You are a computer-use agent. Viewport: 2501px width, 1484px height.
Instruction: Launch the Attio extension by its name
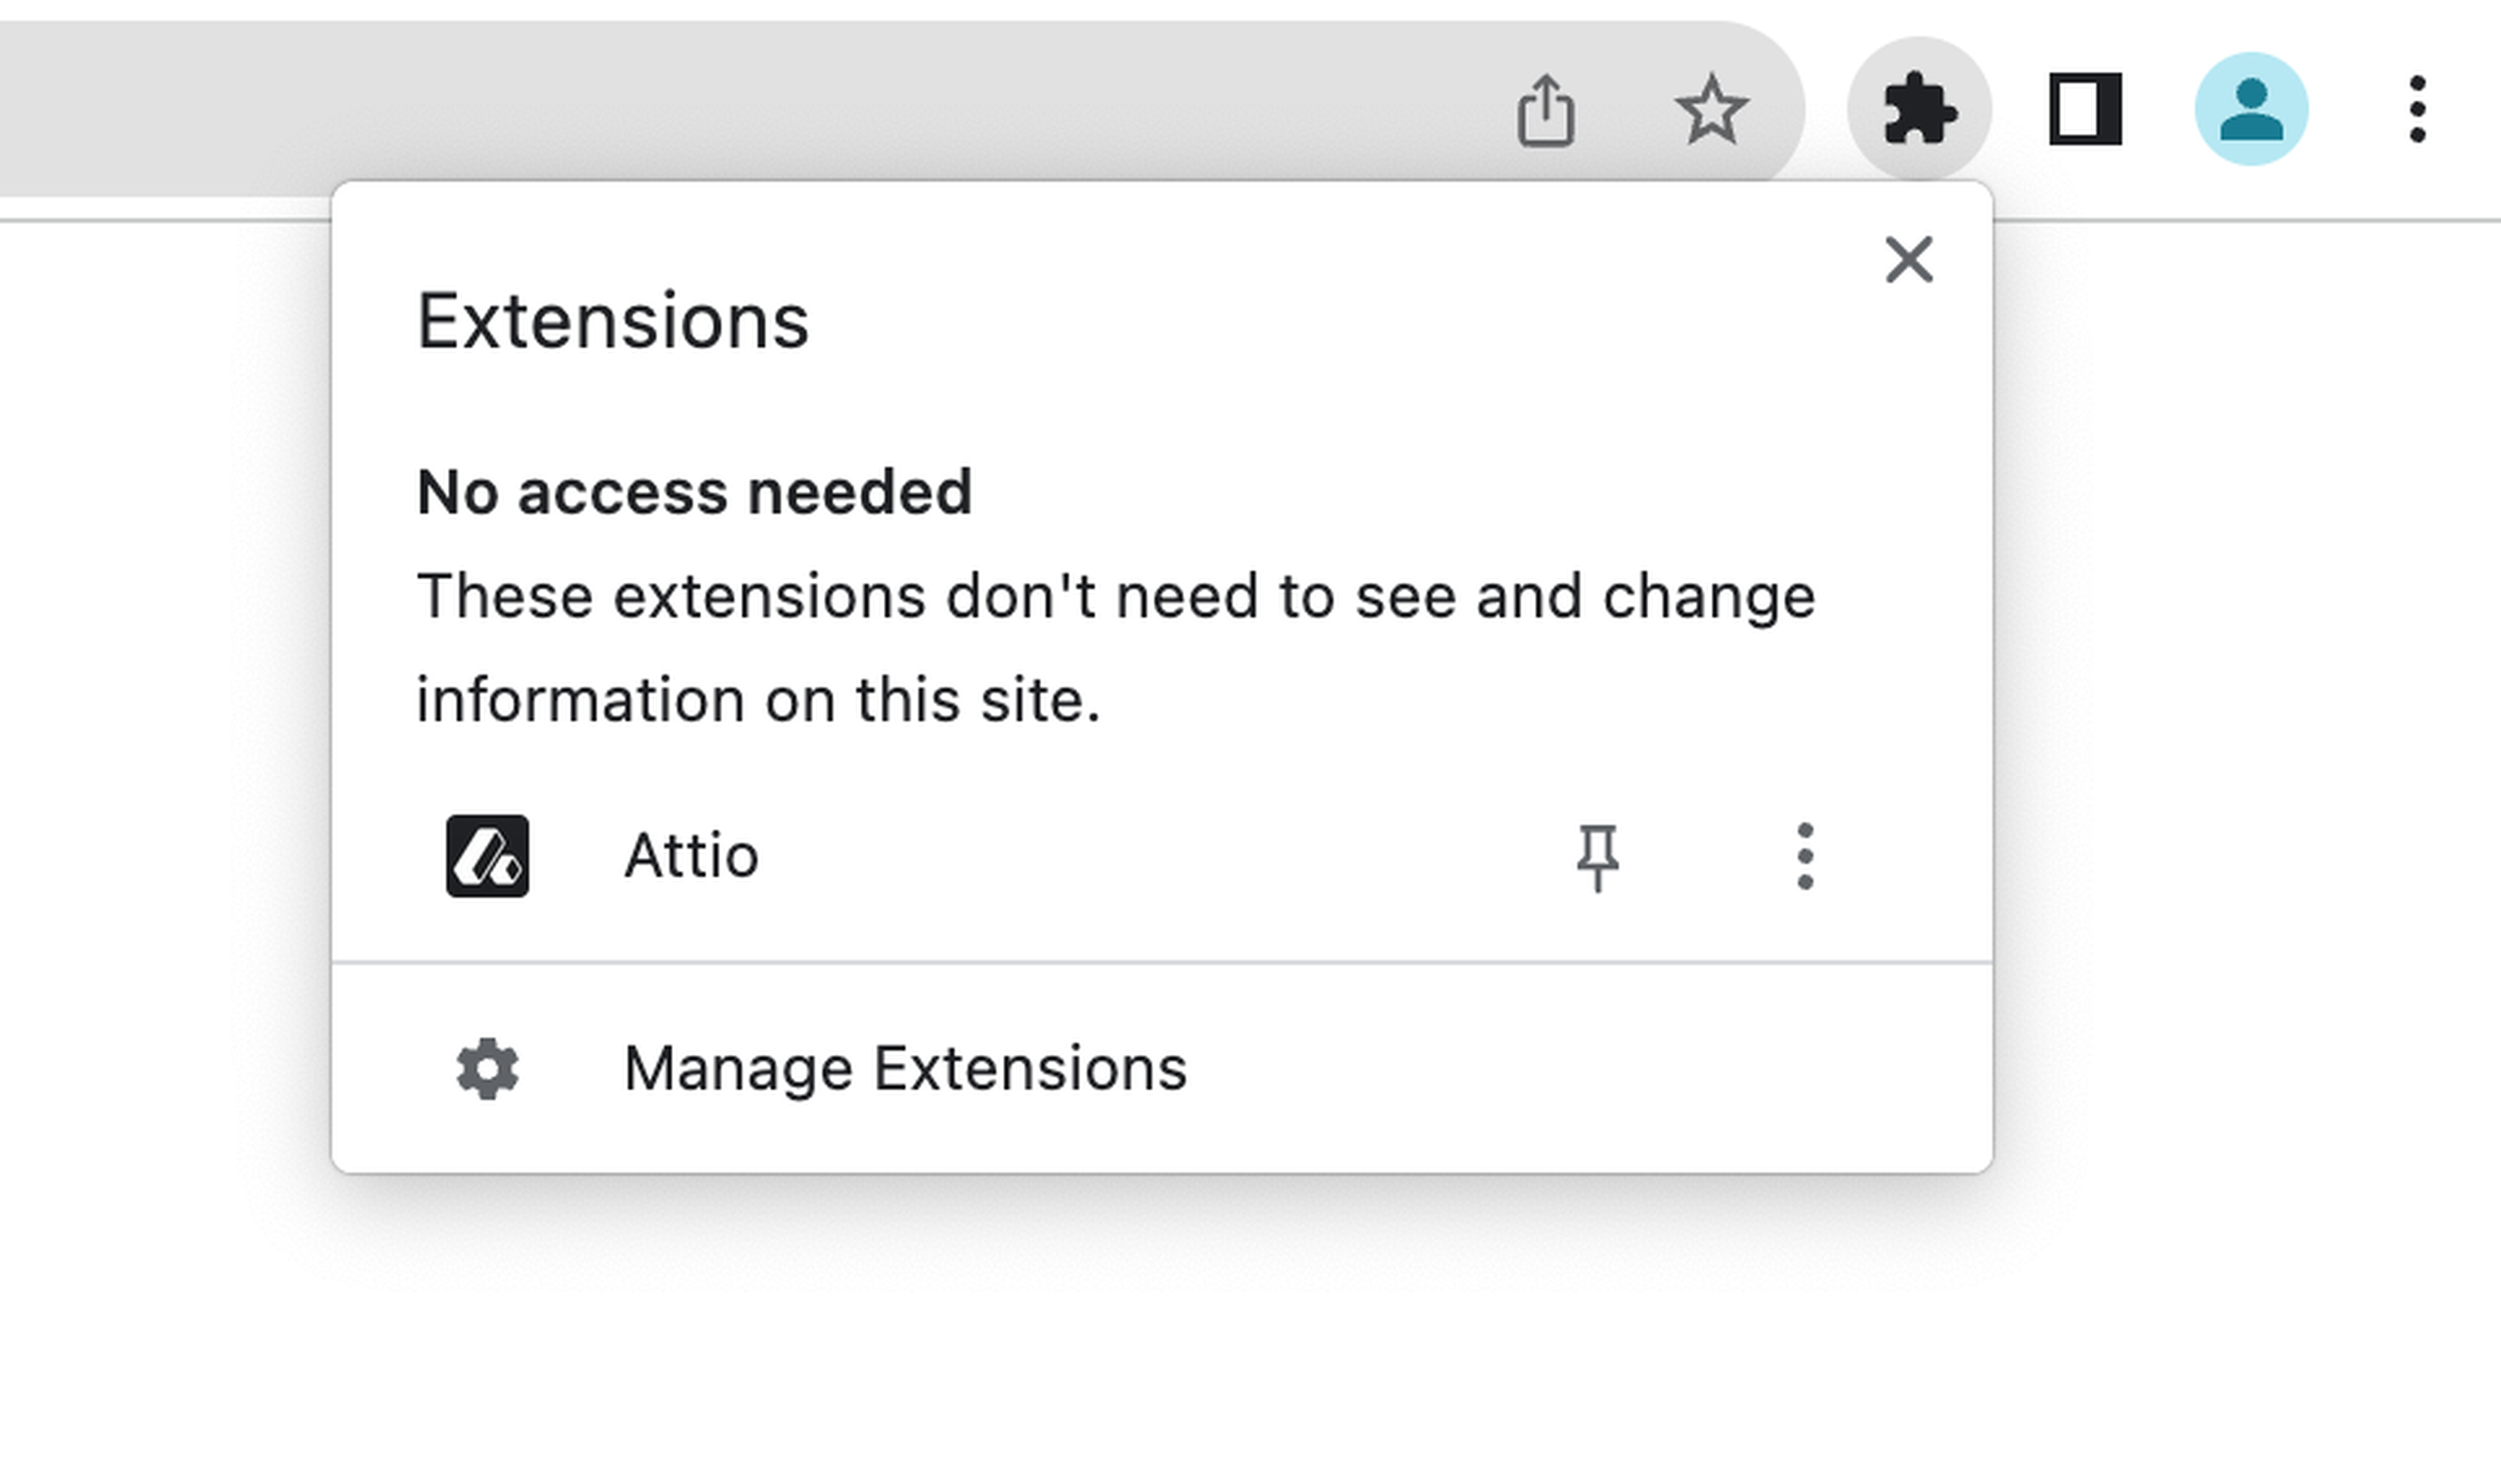[x=691, y=856]
